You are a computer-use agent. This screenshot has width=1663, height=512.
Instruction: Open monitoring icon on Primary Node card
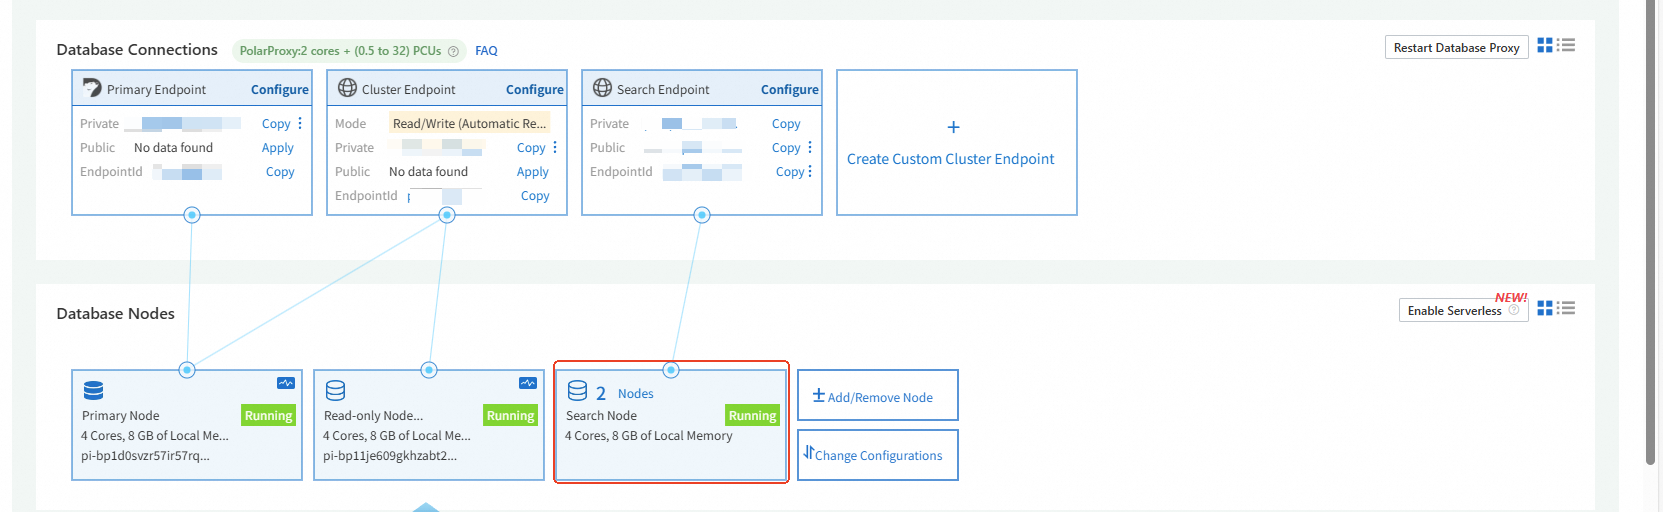pos(286,383)
